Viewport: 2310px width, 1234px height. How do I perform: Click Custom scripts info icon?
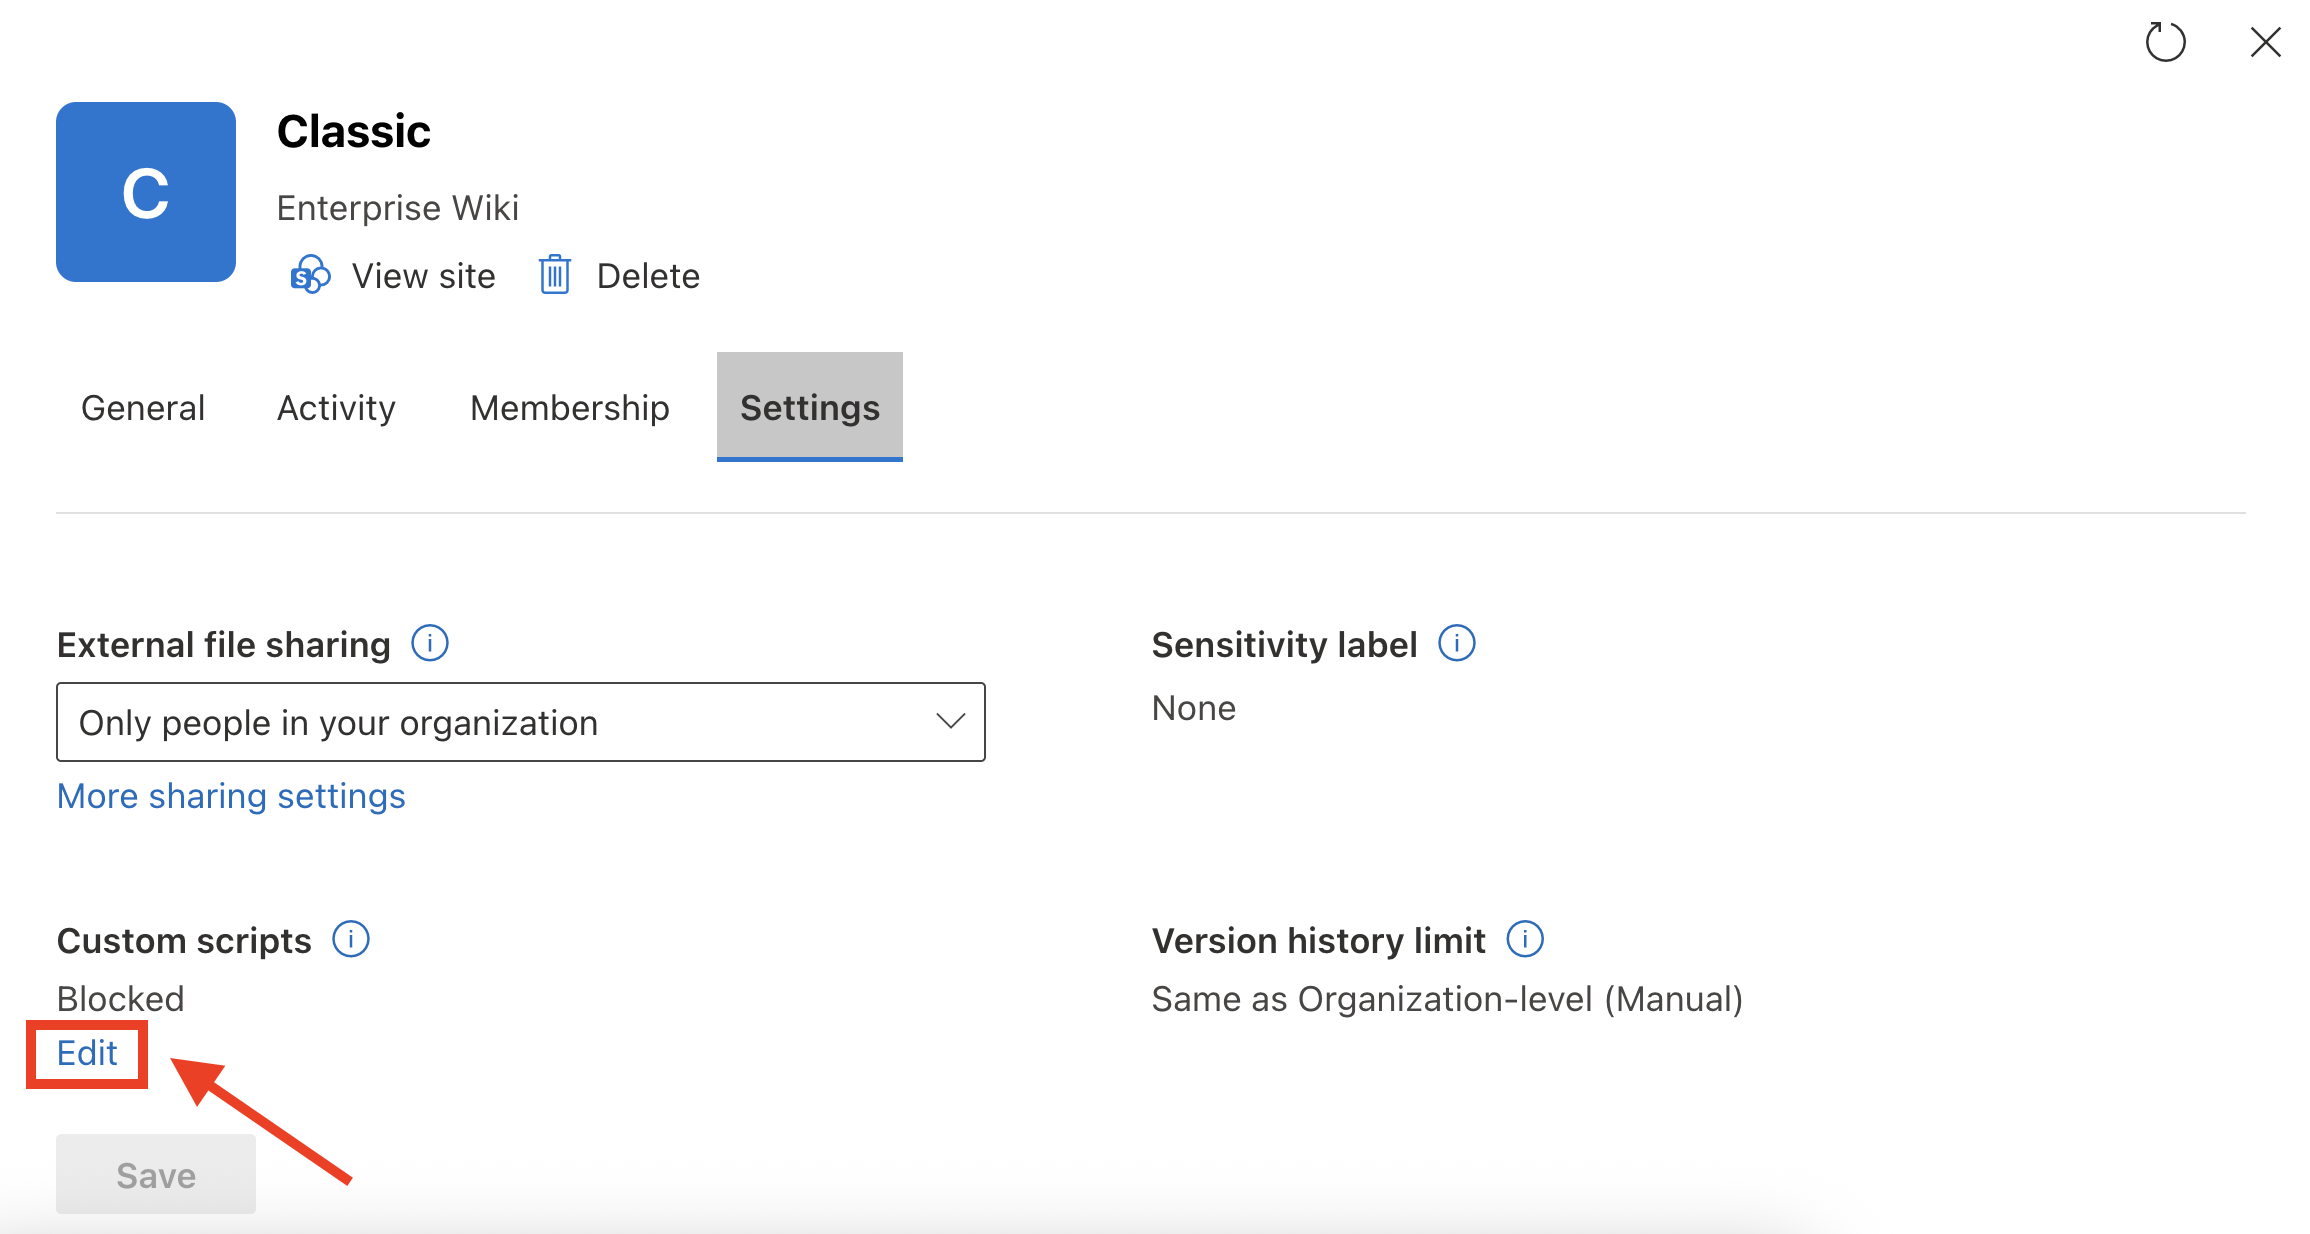[351, 939]
